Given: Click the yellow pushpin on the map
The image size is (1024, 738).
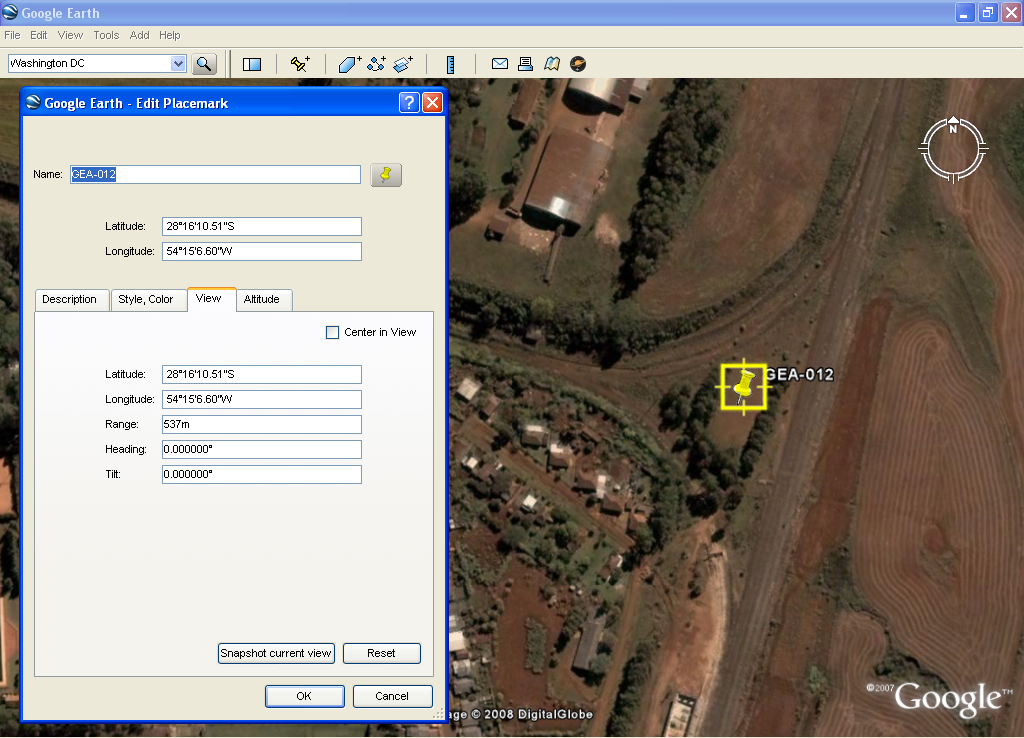Looking at the screenshot, I should point(743,387).
